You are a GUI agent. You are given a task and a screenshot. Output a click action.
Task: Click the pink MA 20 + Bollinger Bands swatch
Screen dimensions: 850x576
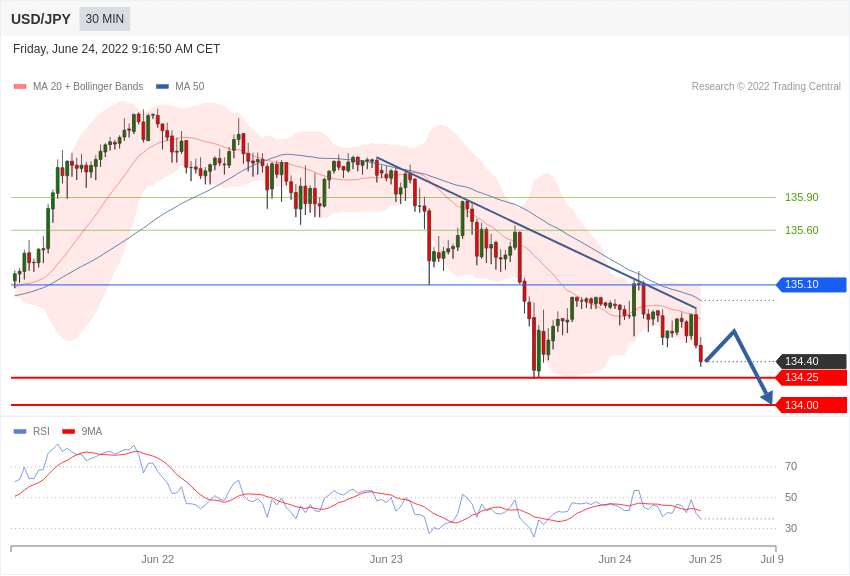[x=20, y=87]
